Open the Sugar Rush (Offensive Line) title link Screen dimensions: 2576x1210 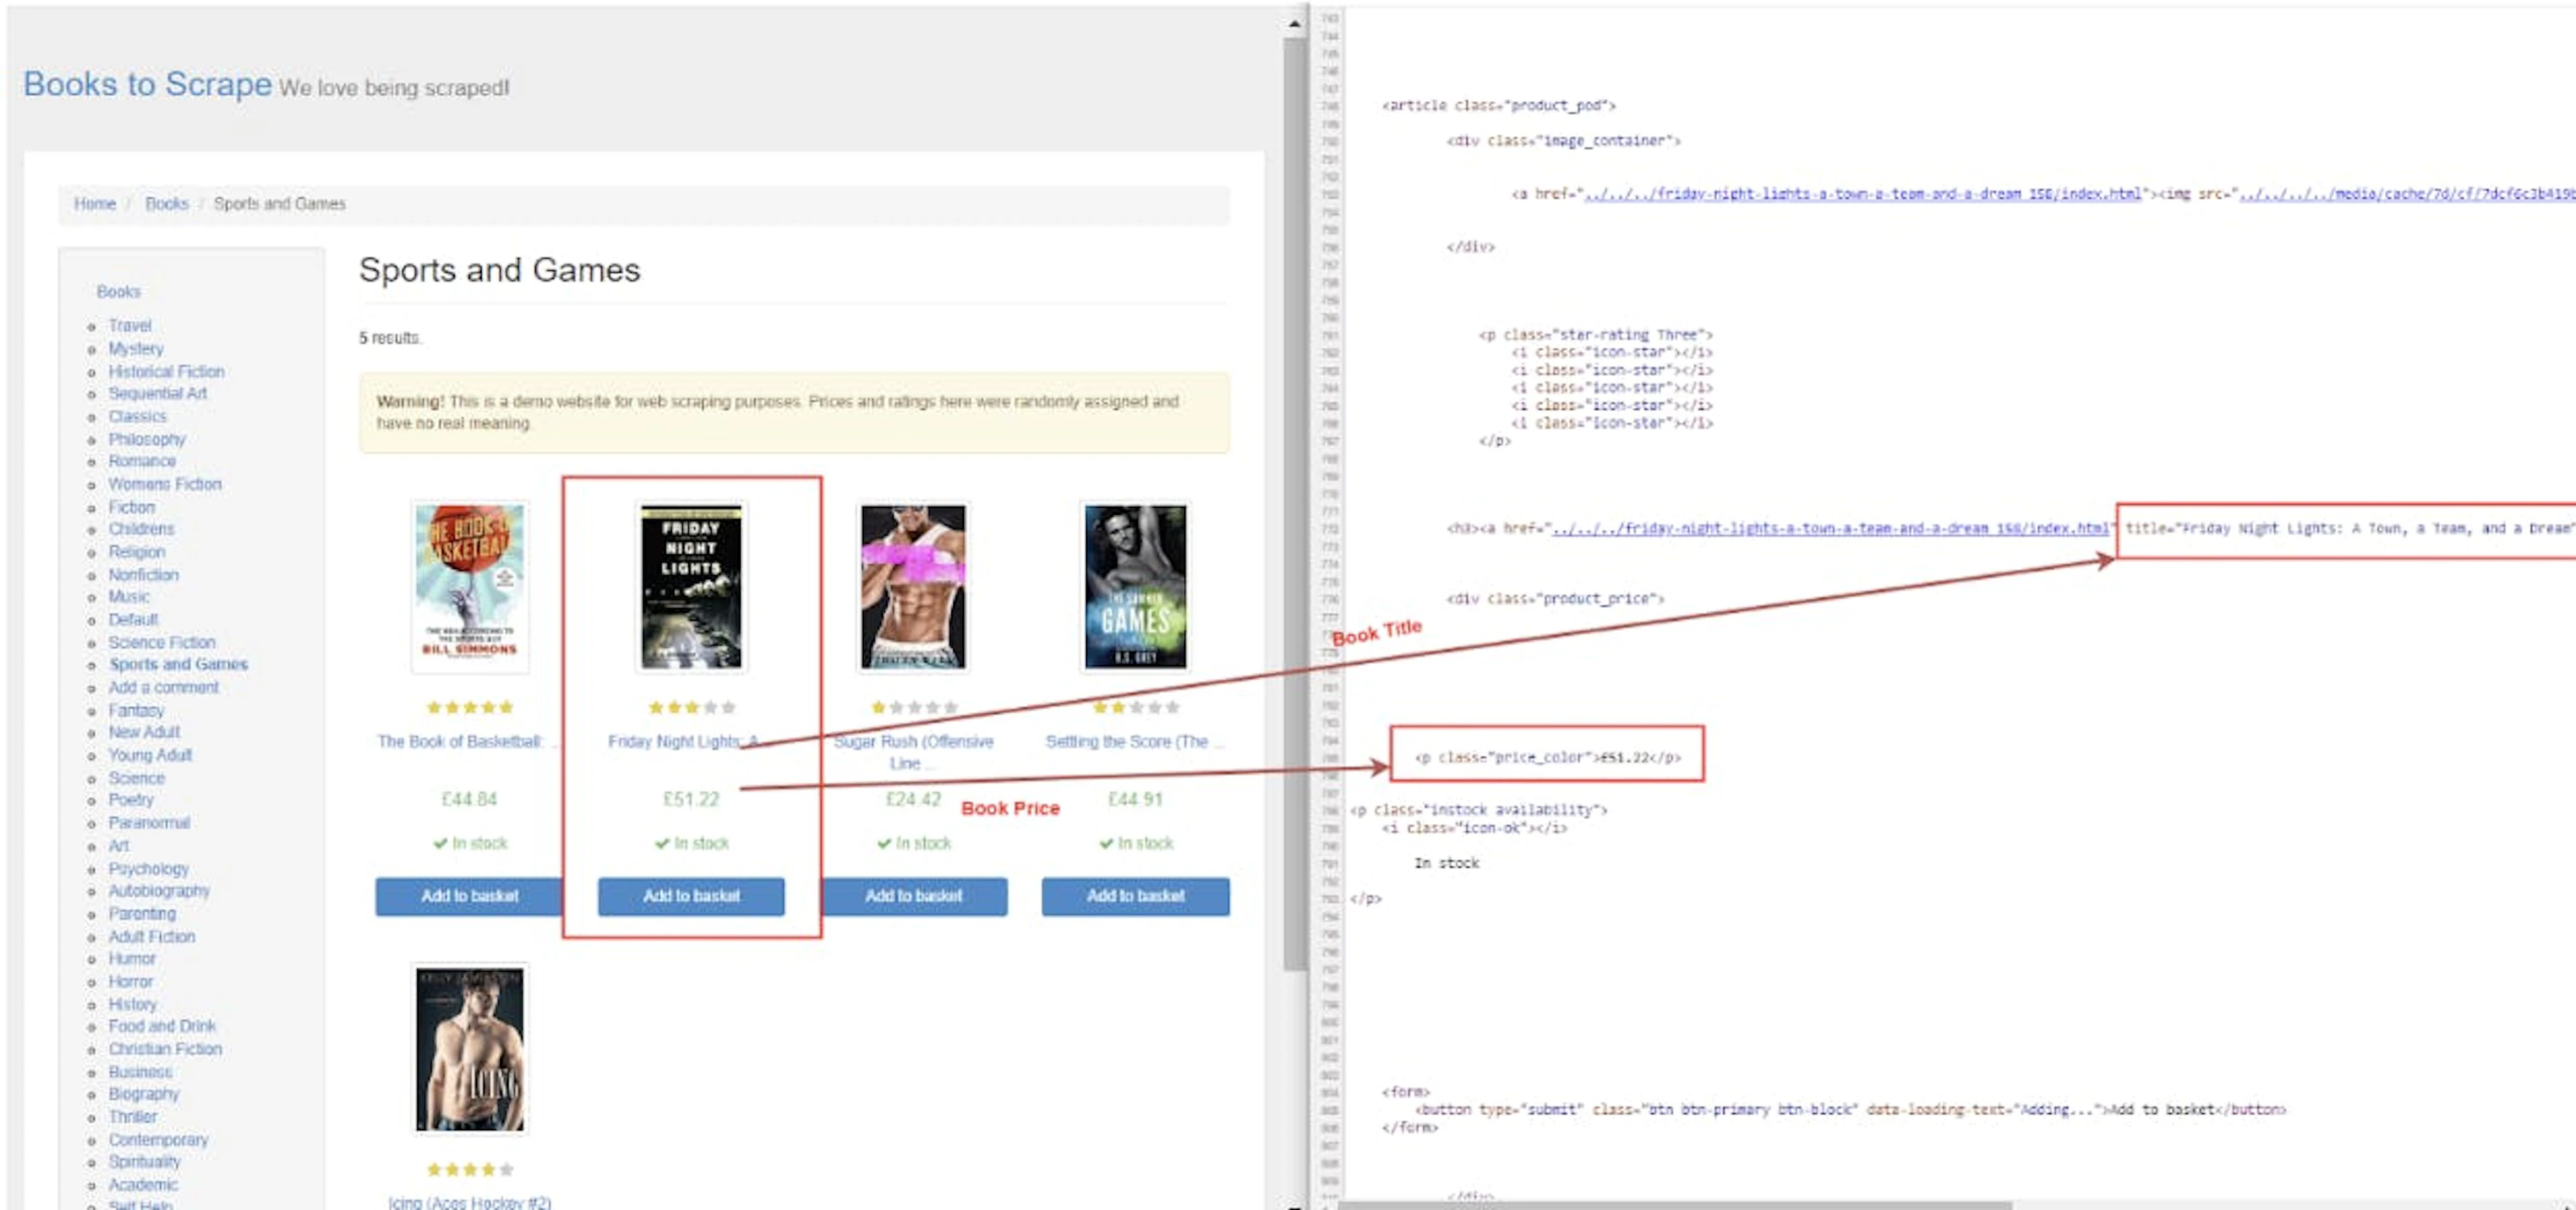click(x=913, y=753)
